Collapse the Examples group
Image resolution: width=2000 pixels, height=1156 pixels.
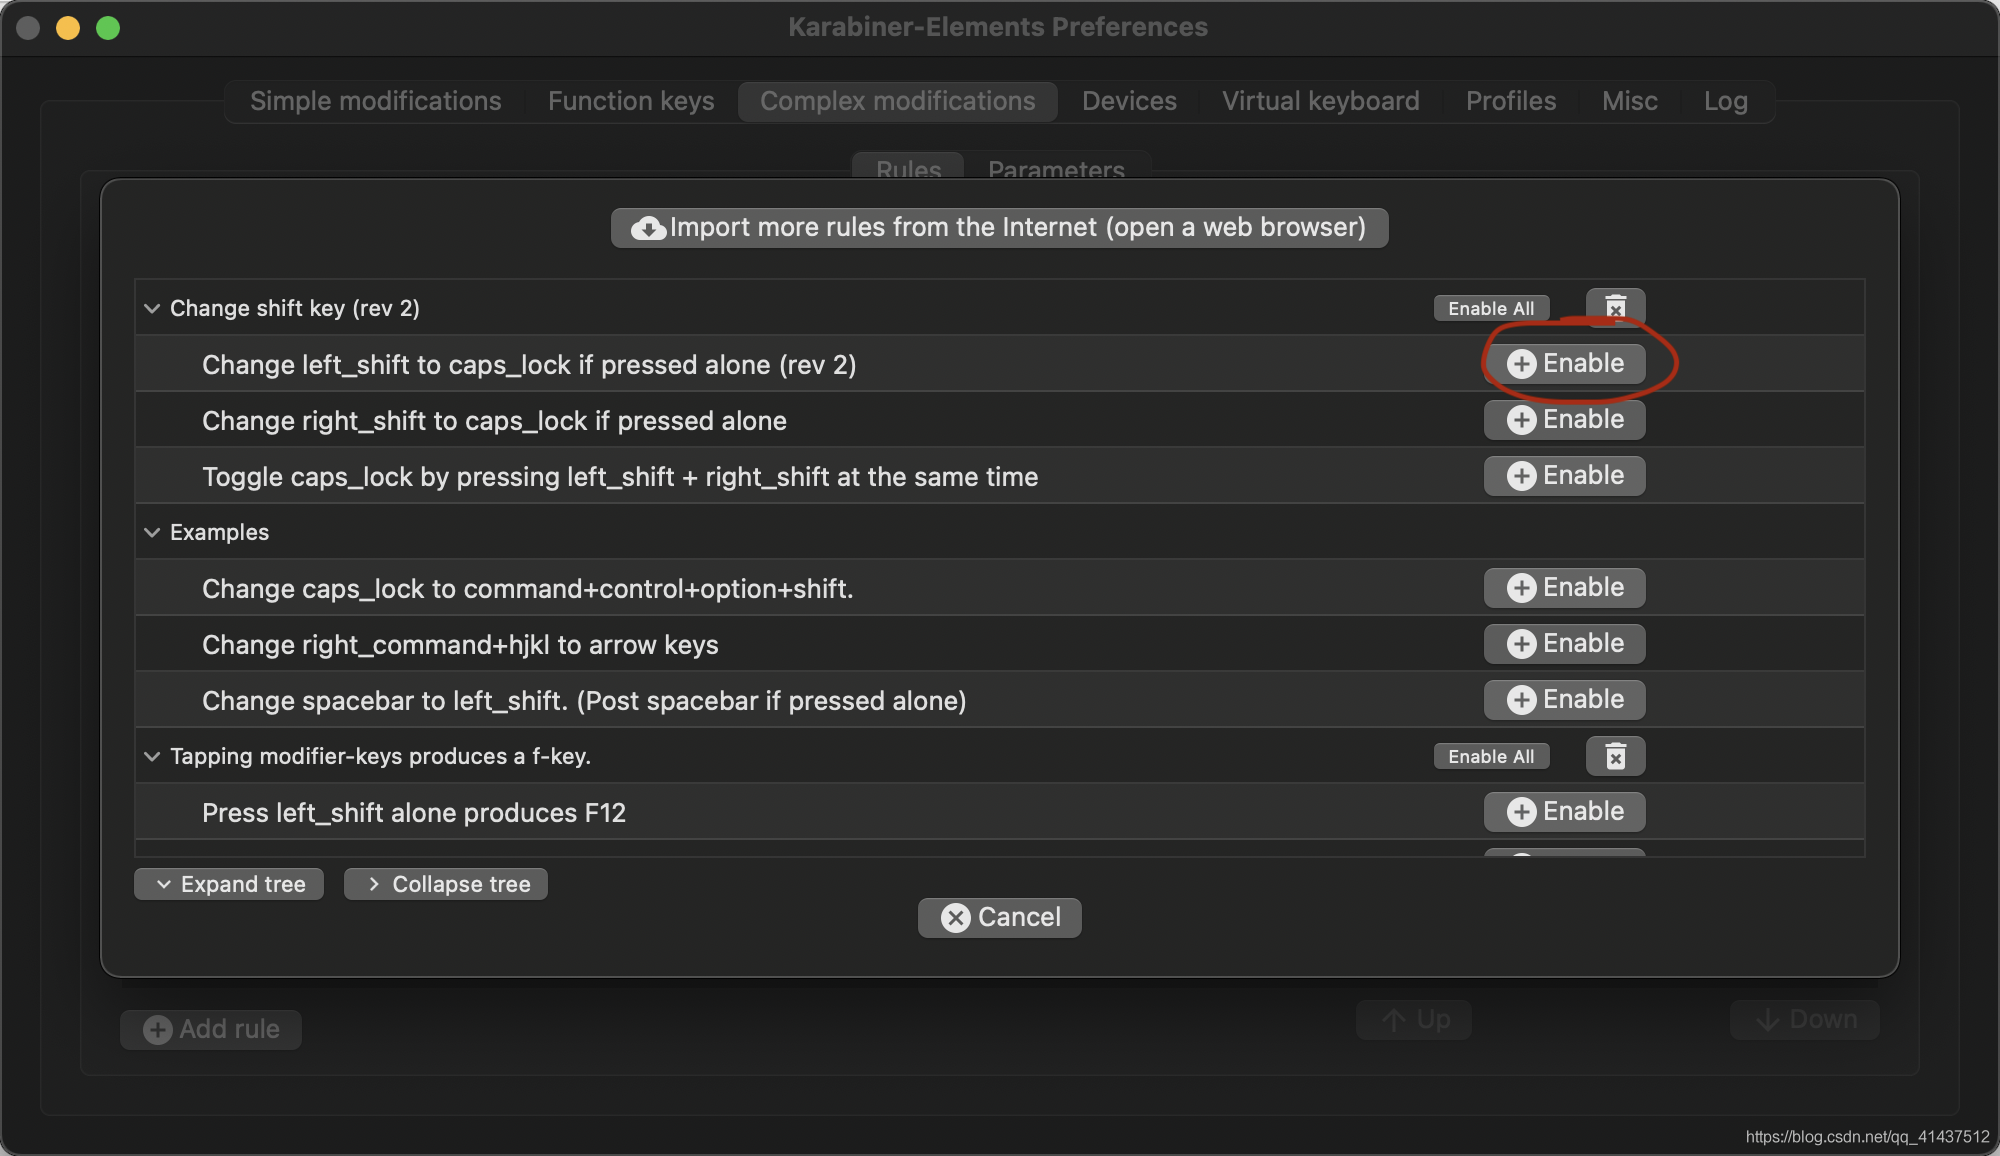click(x=152, y=532)
